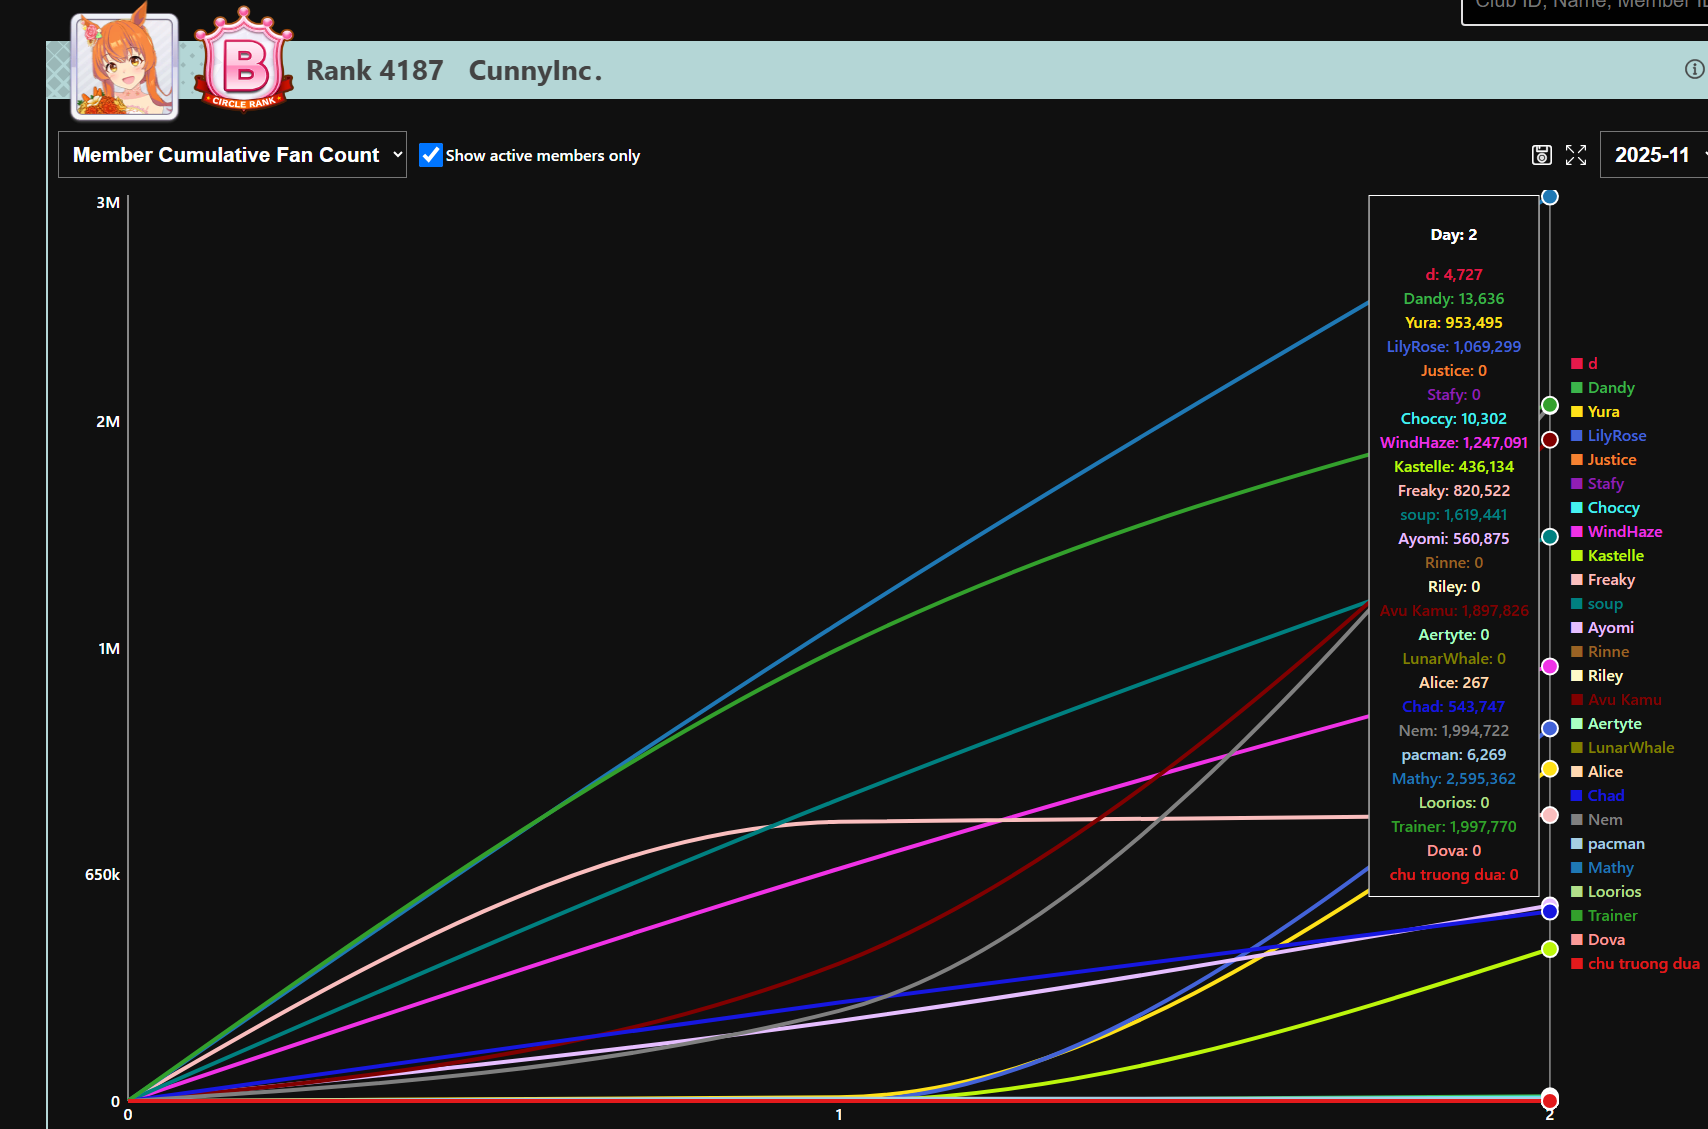The width and height of the screenshot is (1708, 1129).
Task: Click the soup legend color square
Action: point(1577,604)
